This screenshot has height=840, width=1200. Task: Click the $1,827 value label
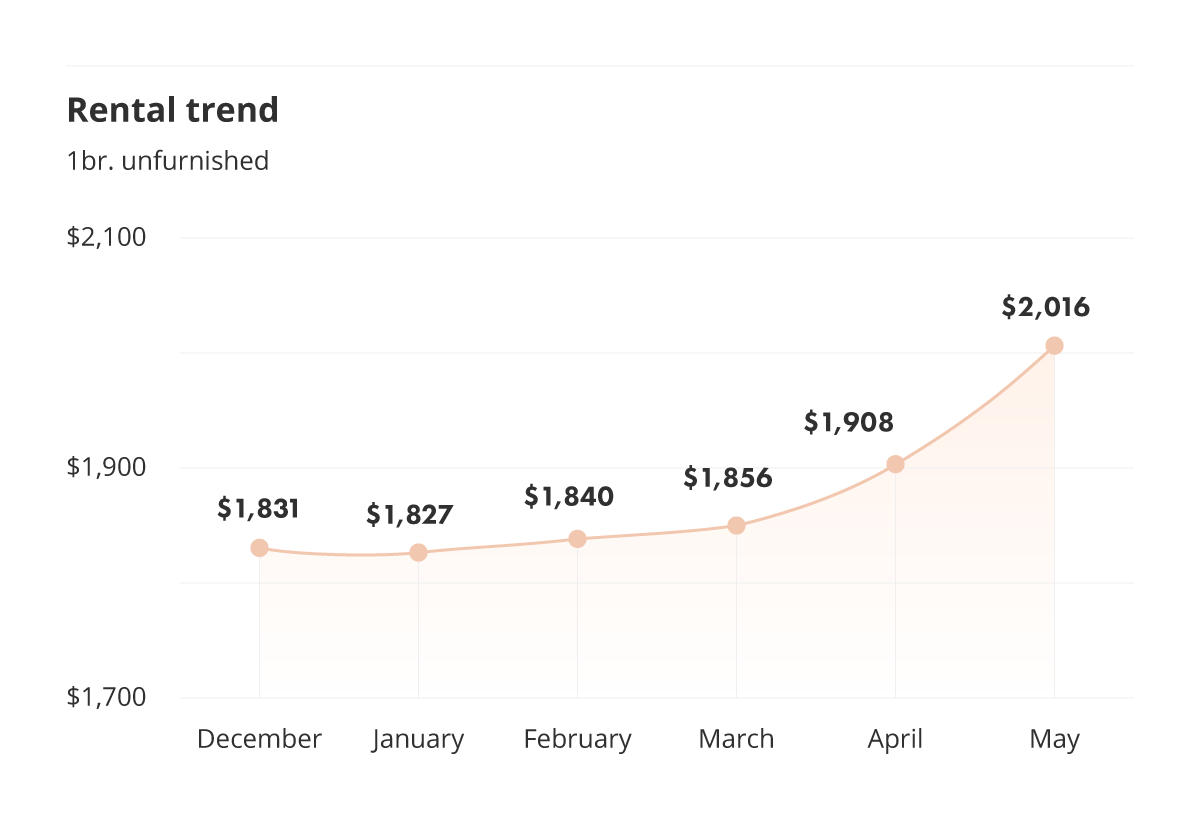tap(410, 515)
